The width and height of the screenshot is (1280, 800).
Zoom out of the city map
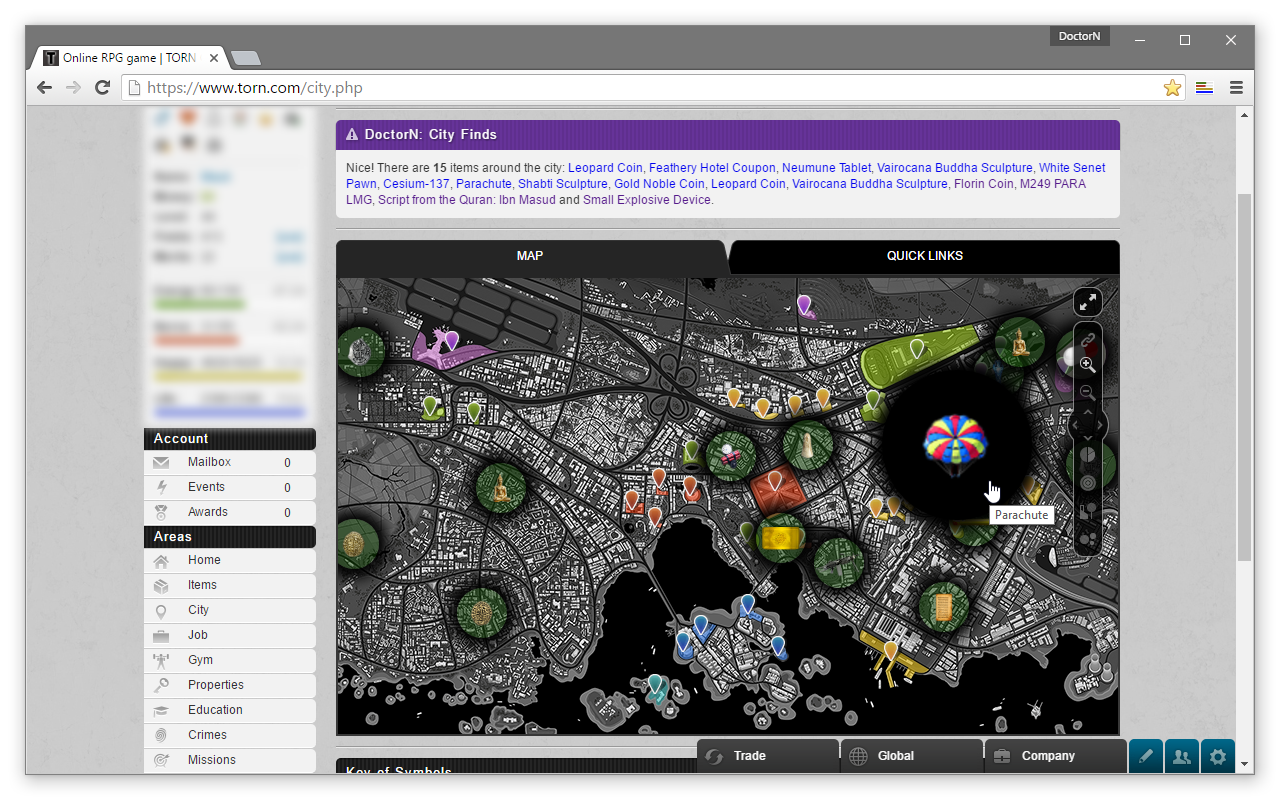tap(1088, 392)
